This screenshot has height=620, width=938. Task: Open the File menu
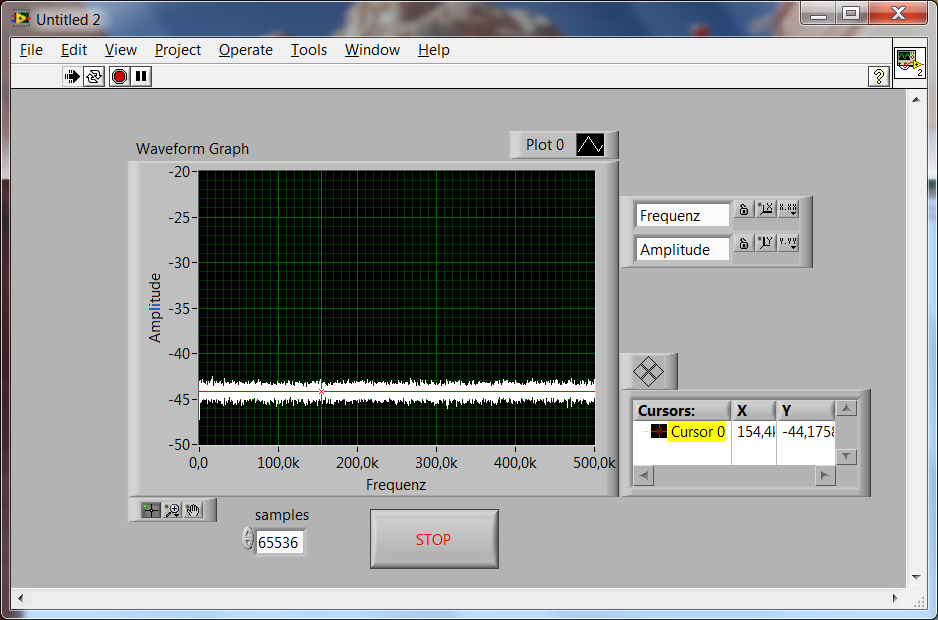pyautogui.click(x=31, y=50)
